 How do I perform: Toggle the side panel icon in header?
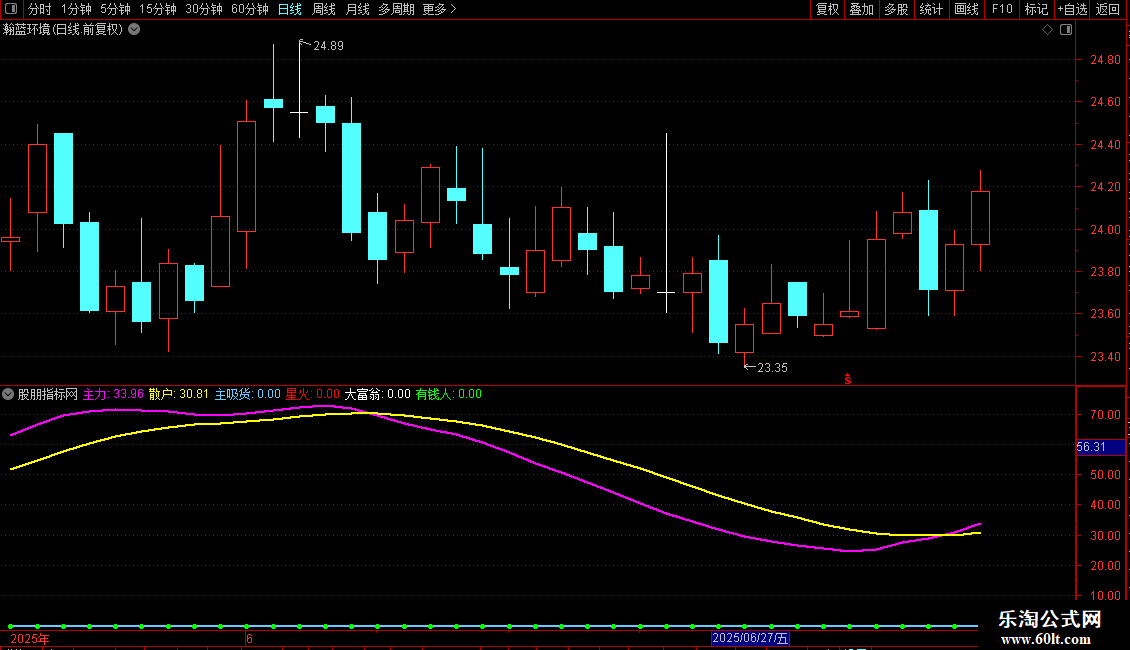click(1066, 30)
